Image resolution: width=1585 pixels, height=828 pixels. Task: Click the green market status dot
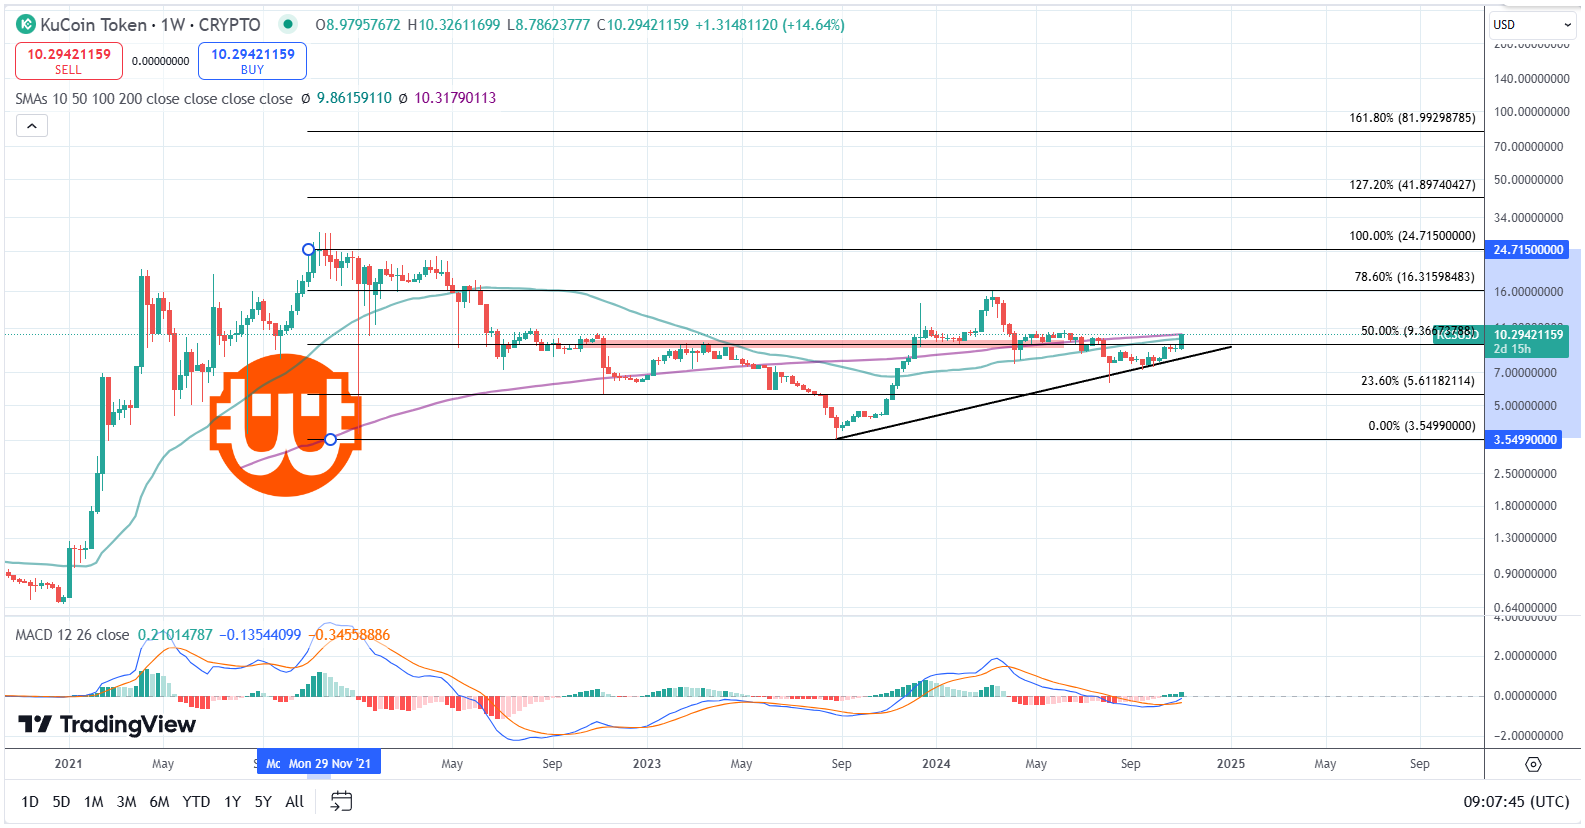pos(288,25)
